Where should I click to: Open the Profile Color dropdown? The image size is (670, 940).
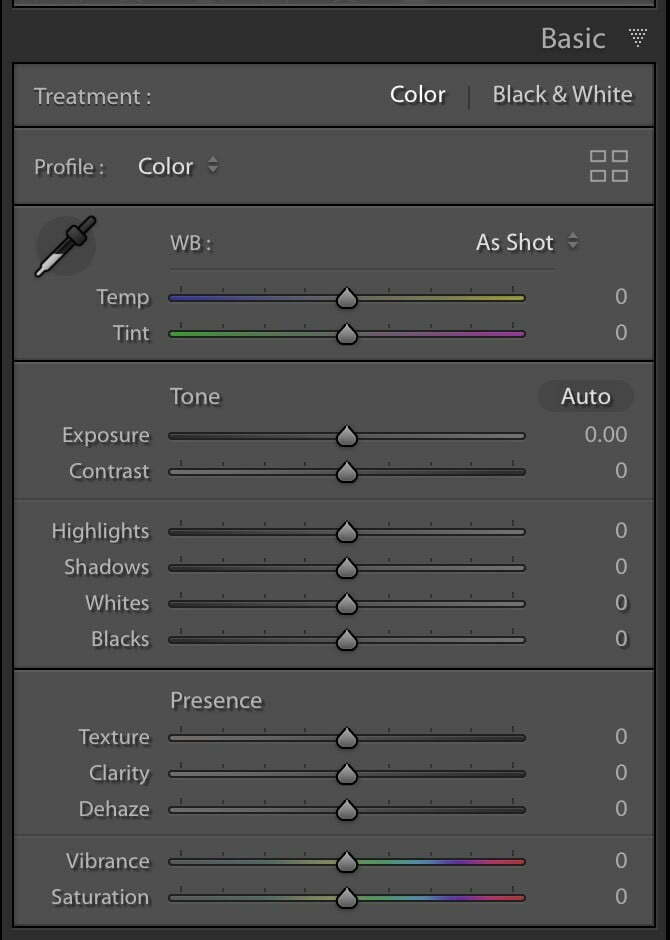click(x=178, y=166)
